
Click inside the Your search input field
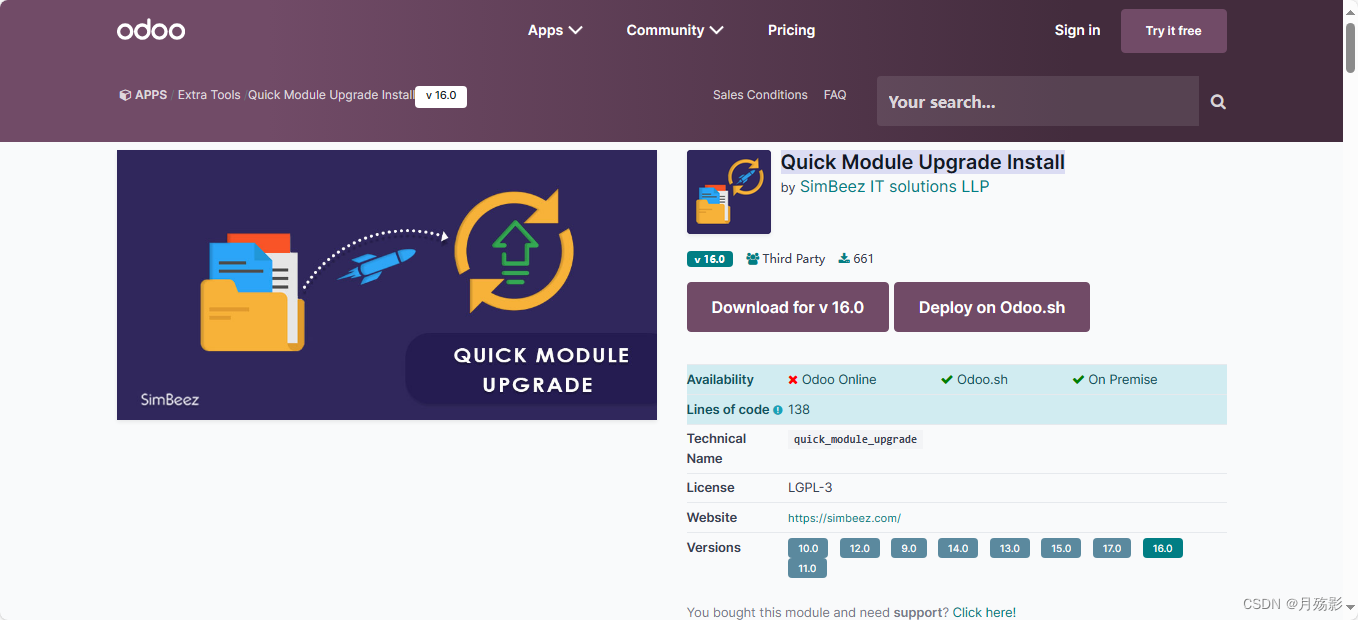click(x=1037, y=101)
